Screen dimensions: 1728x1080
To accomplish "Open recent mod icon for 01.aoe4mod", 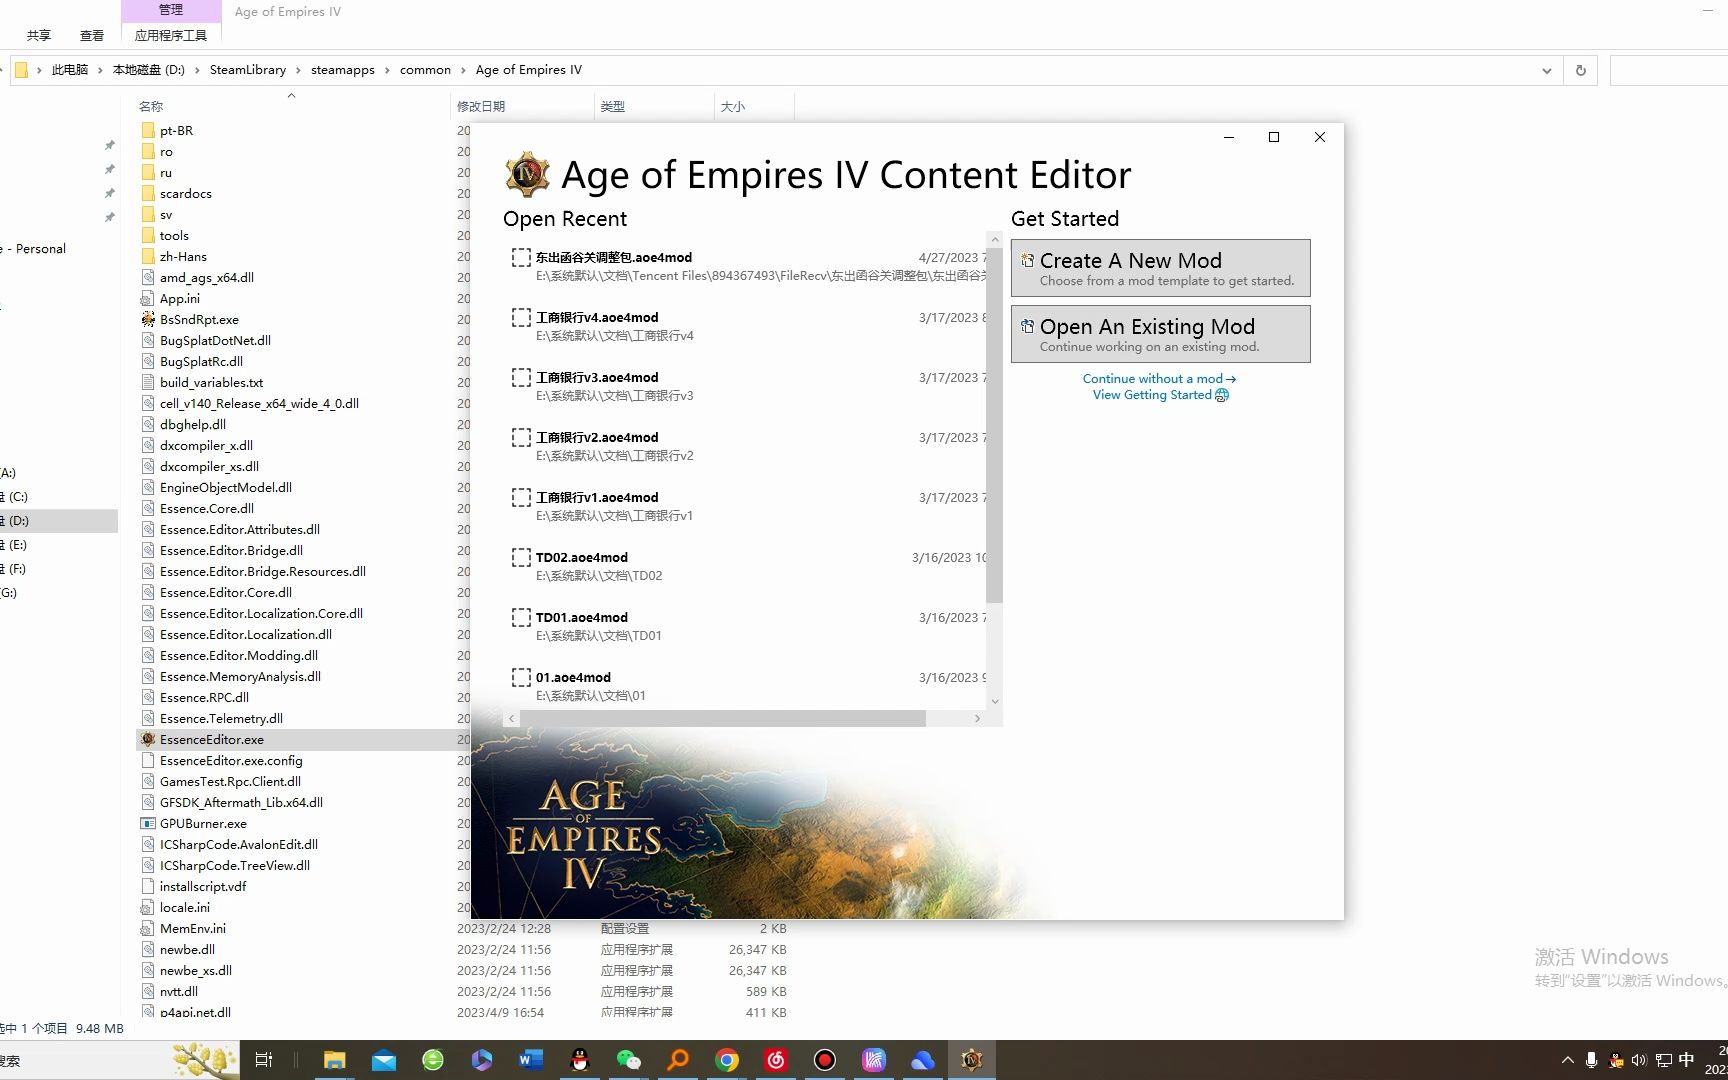I will click(521, 677).
